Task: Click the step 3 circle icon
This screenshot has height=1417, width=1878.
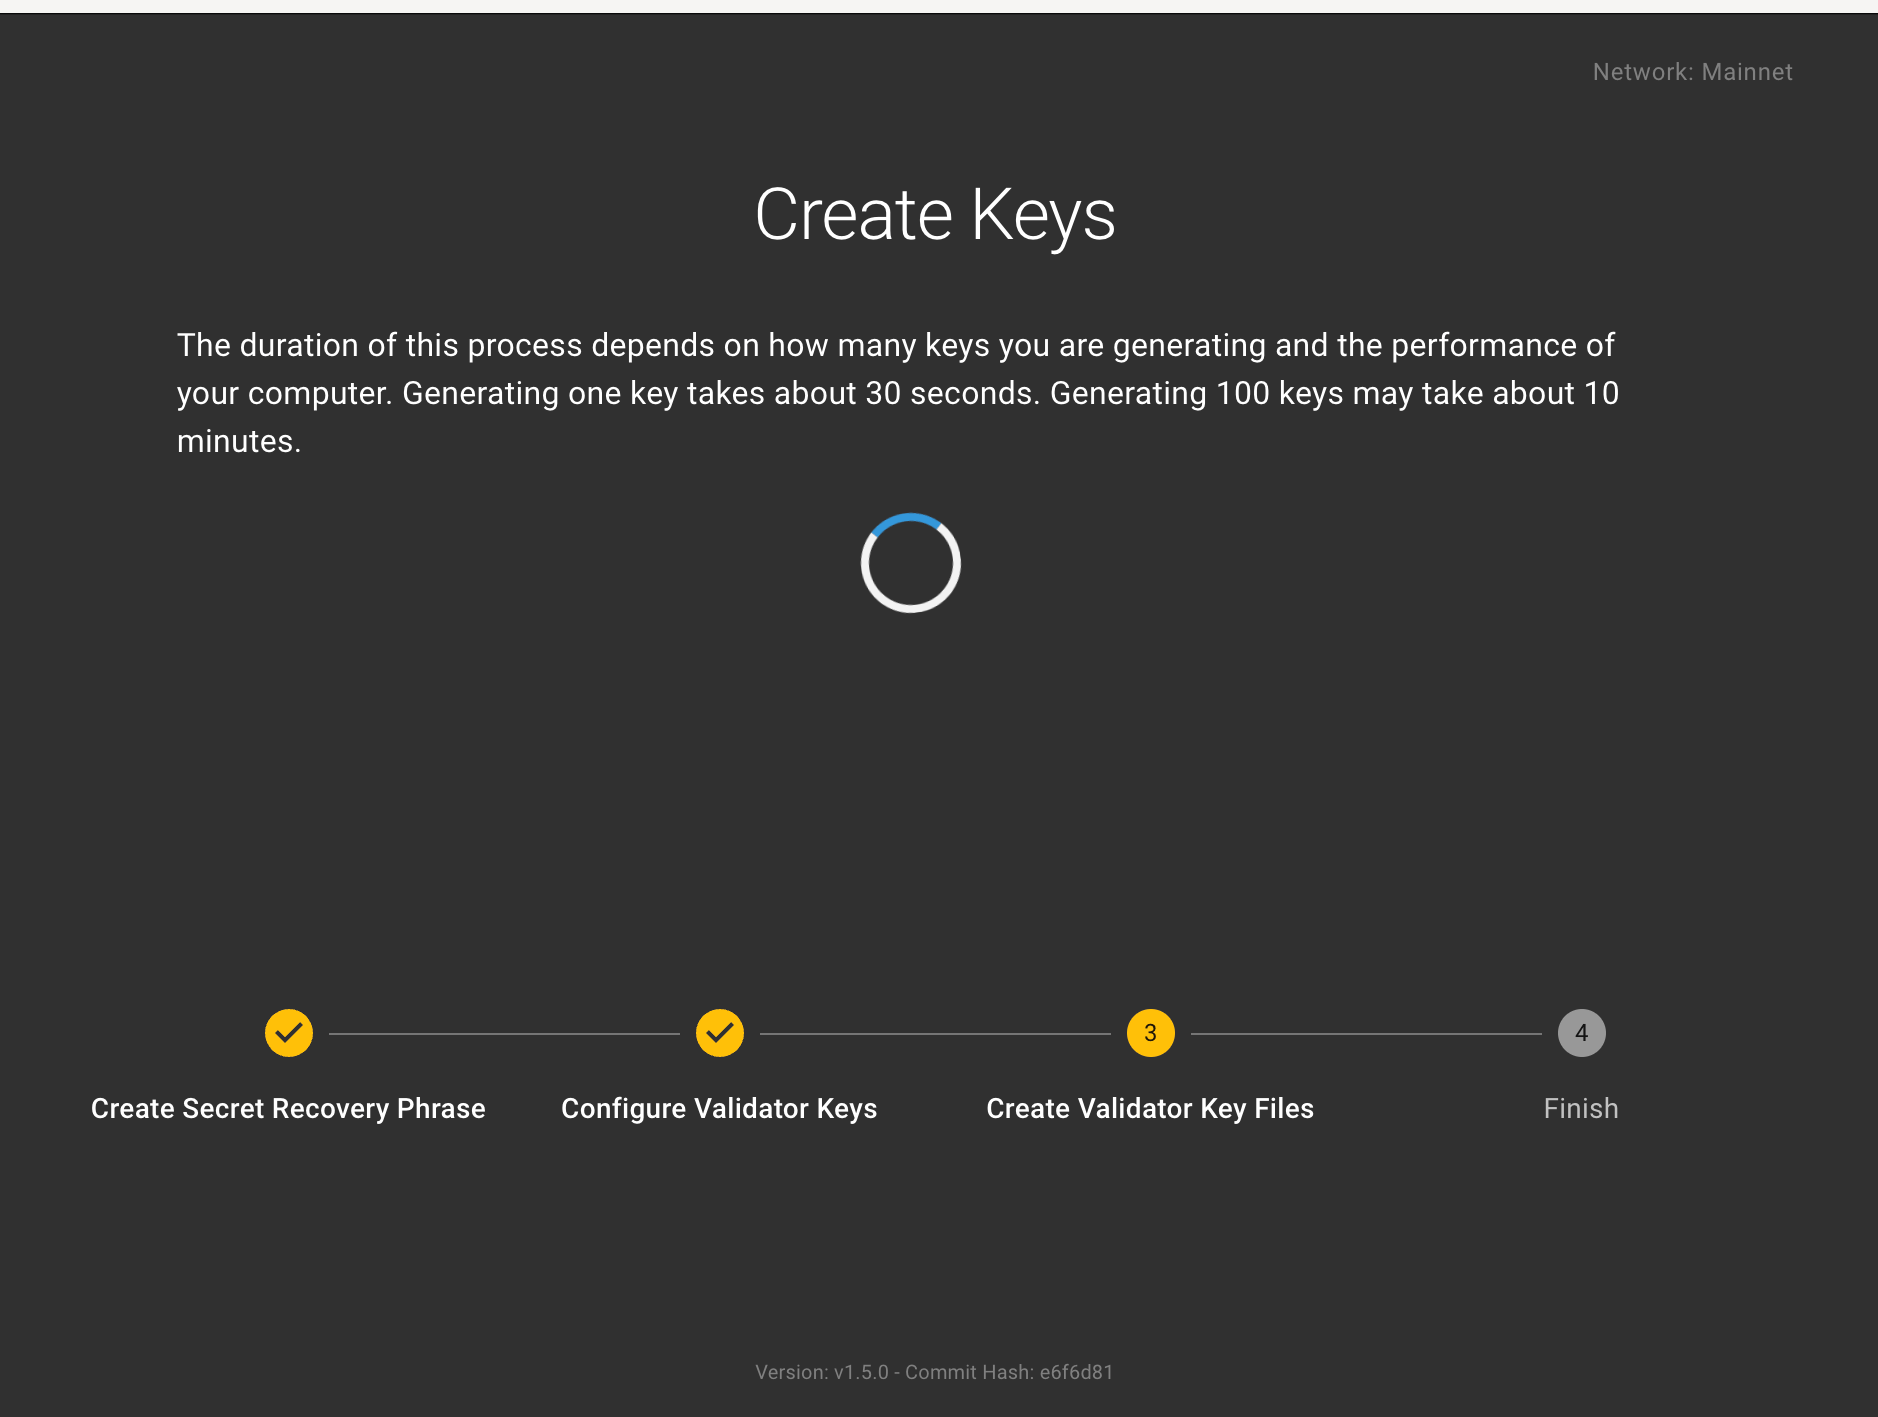Action: pyautogui.click(x=1151, y=1033)
